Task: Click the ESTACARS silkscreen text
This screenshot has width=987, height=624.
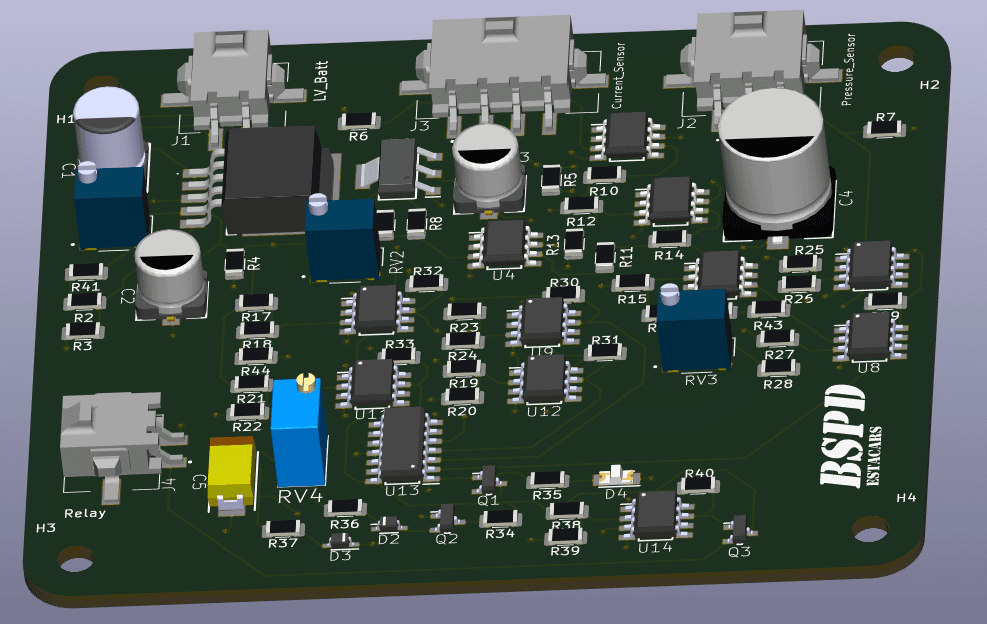Action: point(874,456)
